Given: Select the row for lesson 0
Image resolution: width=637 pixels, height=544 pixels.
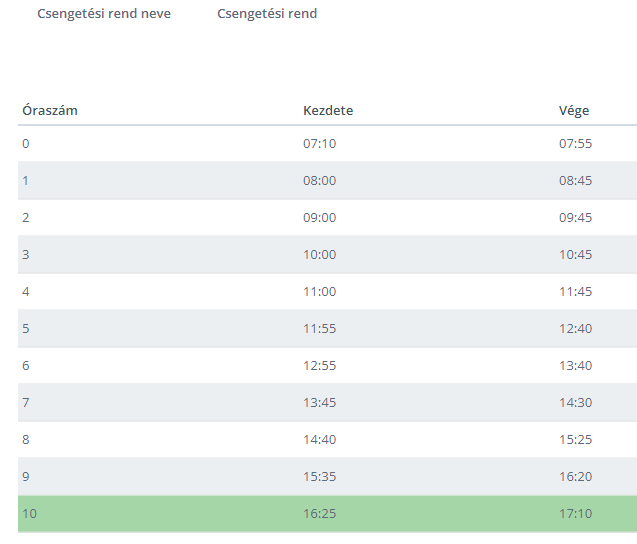Looking at the screenshot, I should [327, 143].
